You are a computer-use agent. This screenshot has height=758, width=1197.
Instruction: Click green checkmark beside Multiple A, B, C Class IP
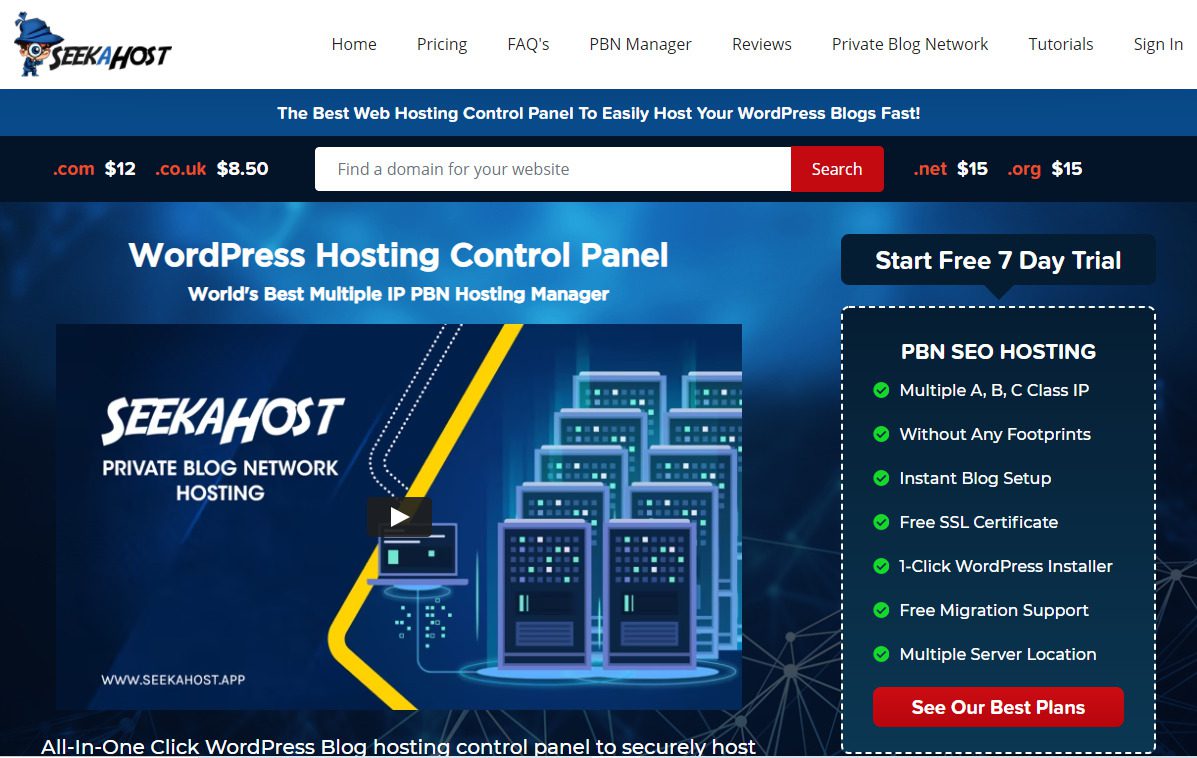click(x=881, y=390)
